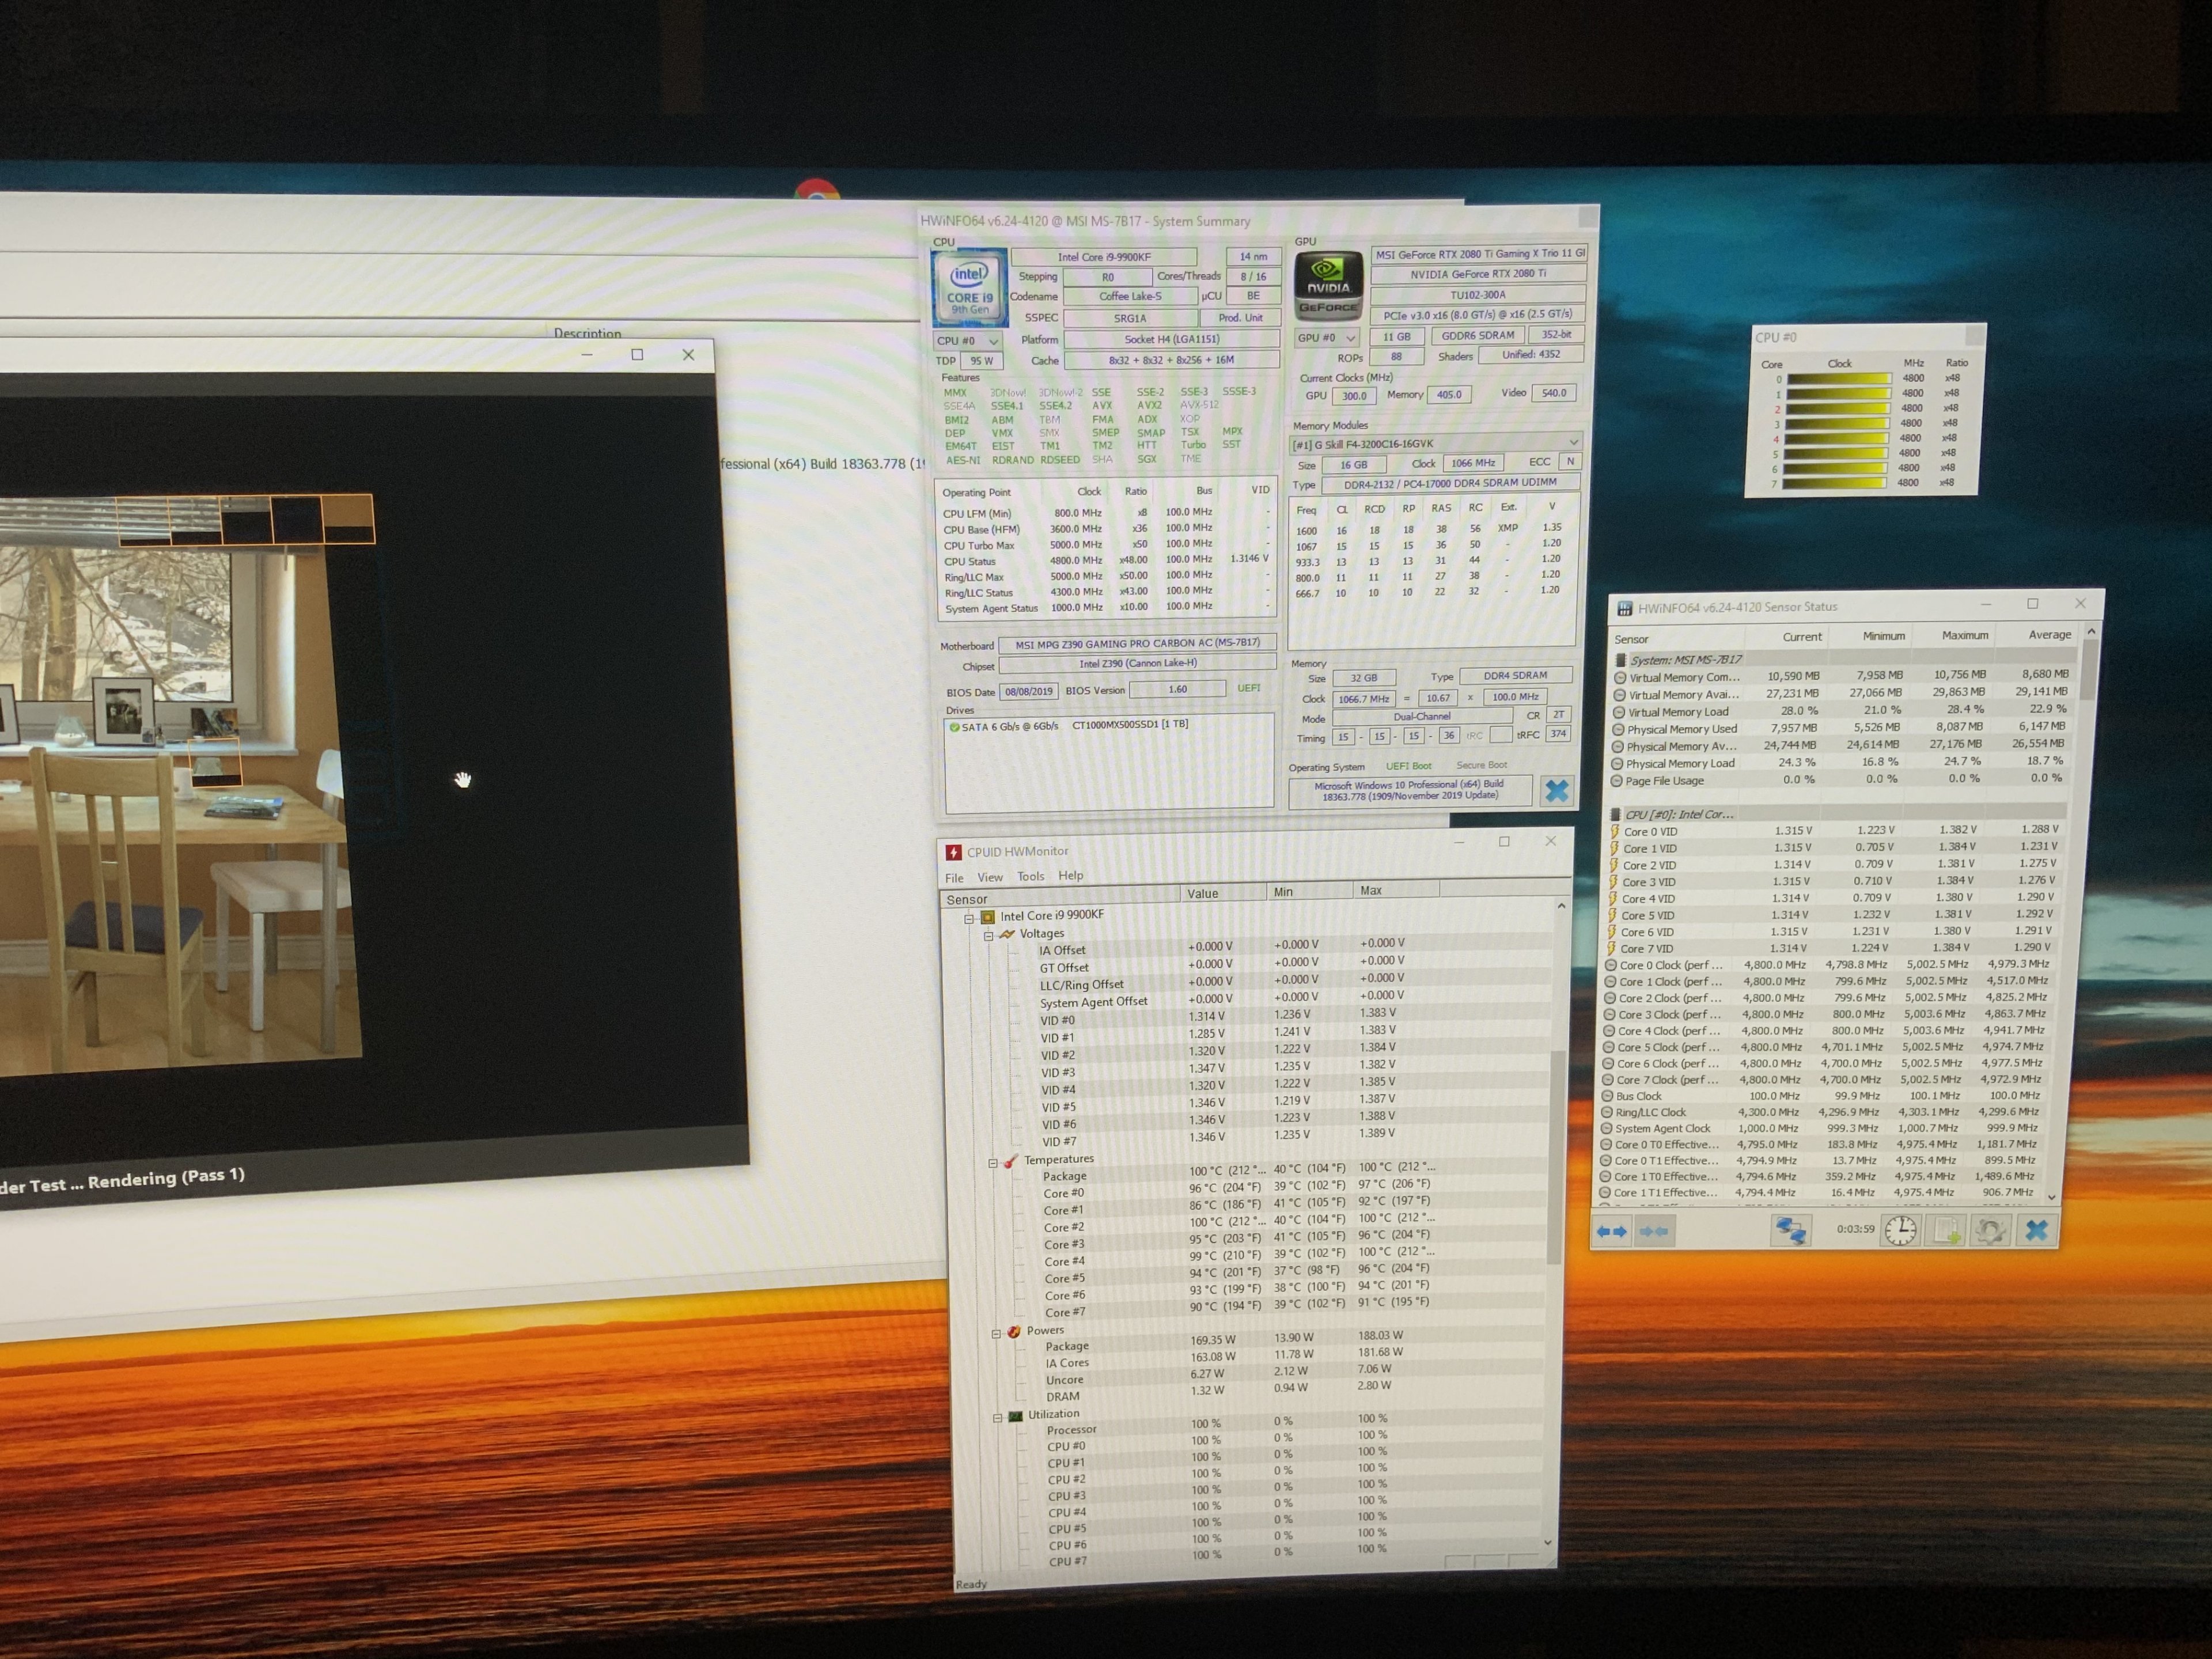Open the Tools menu in HWMonitor
This screenshot has width=2212, height=1659.
pos(1030,876)
